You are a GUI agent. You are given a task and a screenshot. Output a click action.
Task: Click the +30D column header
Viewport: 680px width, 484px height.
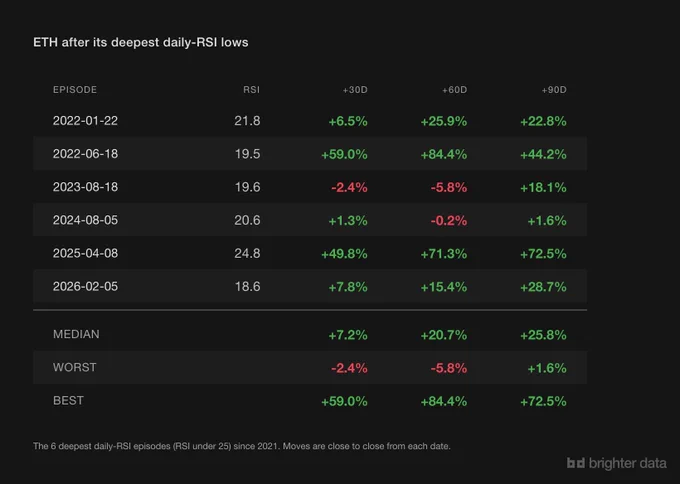click(x=355, y=90)
